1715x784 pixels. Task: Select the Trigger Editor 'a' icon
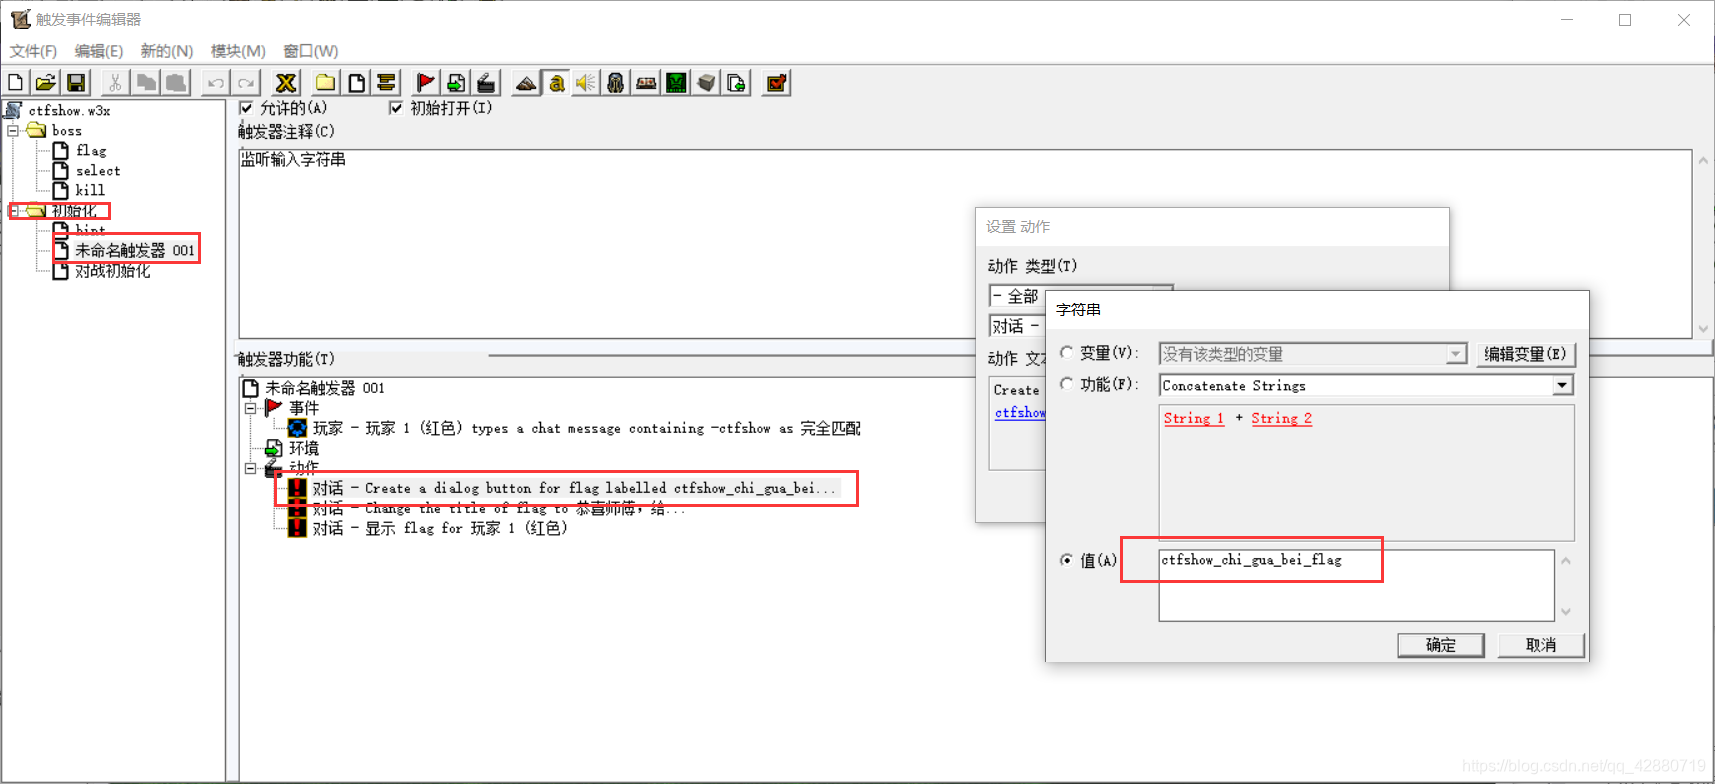point(556,83)
